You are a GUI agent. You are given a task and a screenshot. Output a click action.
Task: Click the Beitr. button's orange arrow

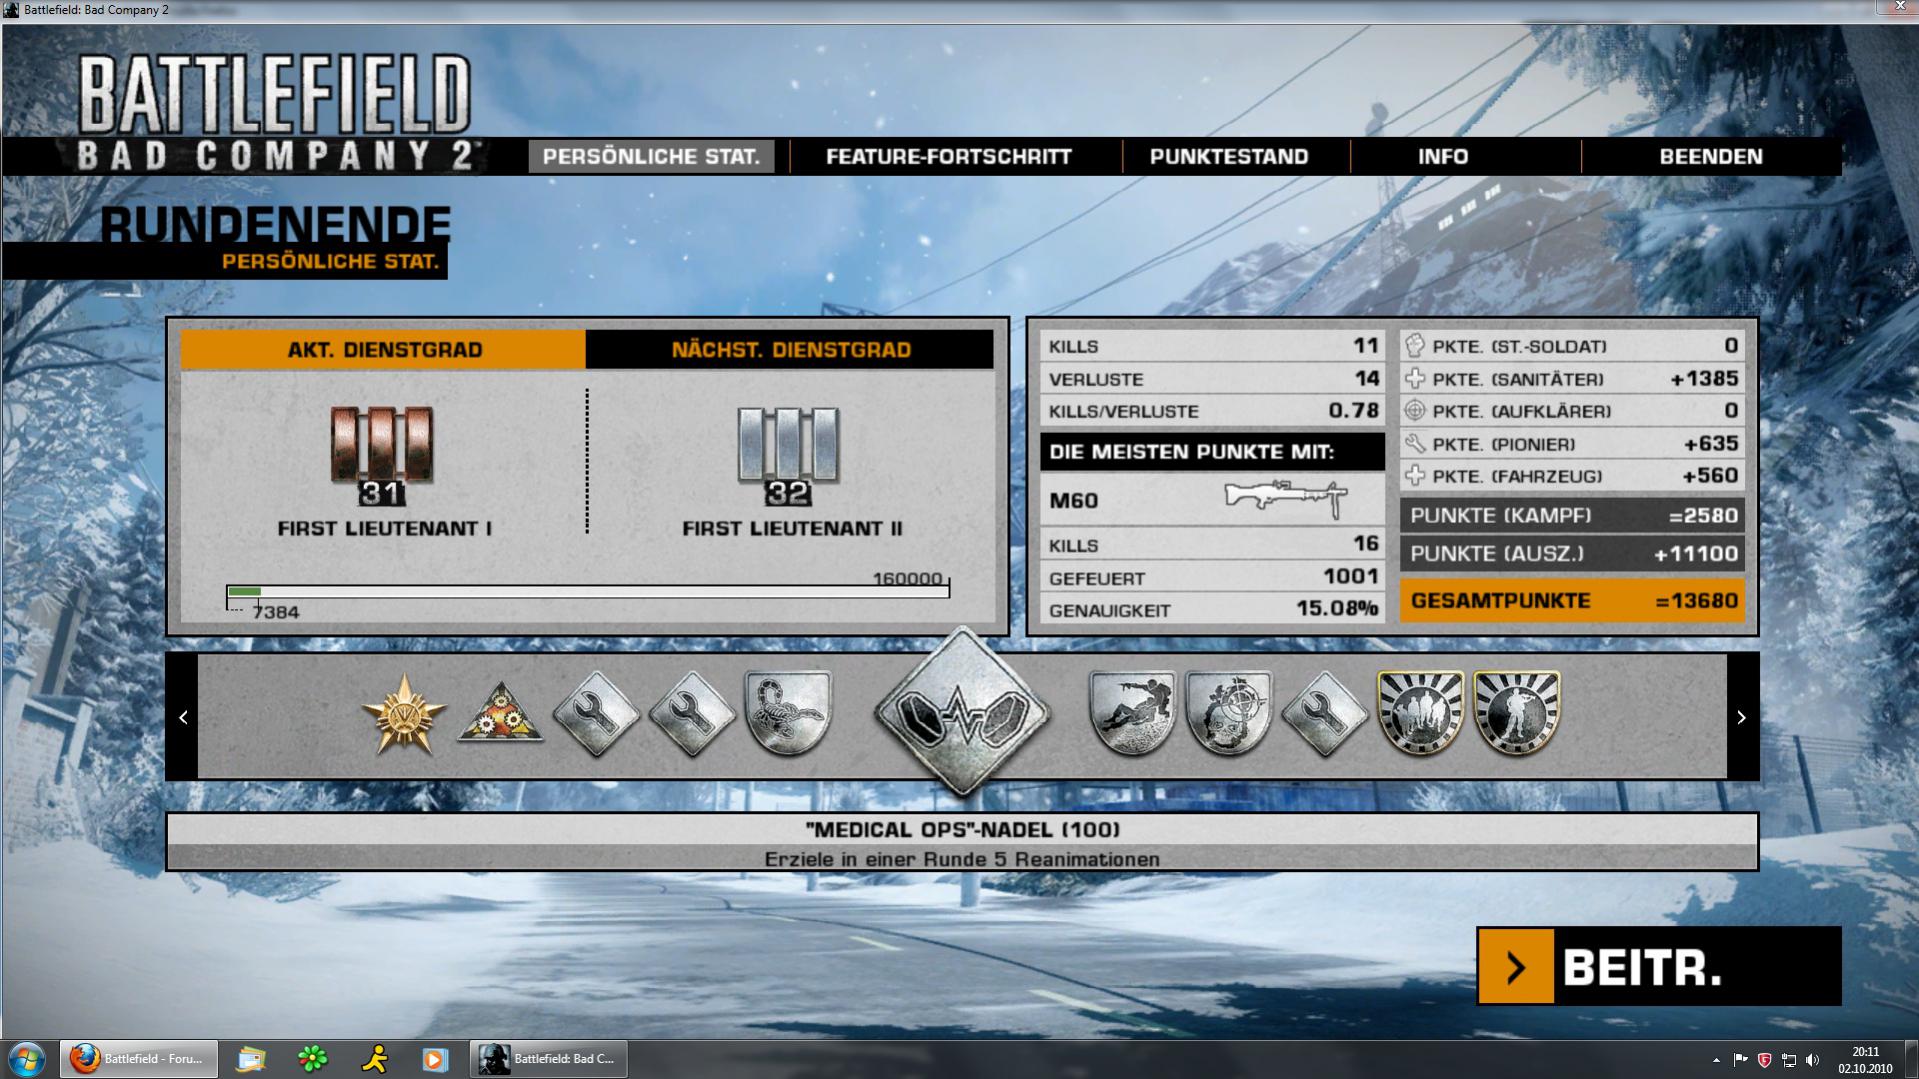tap(1516, 966)
